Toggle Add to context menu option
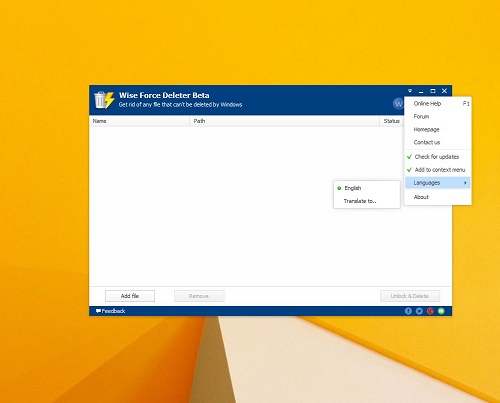 coord(438,170)
